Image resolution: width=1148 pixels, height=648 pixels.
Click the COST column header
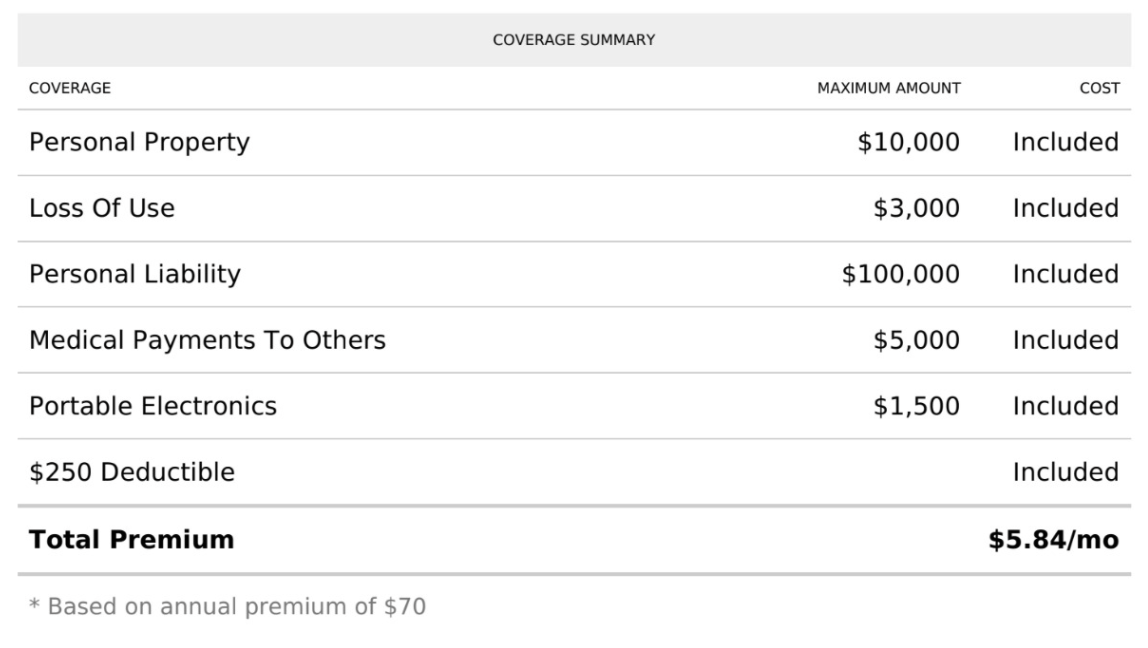pyautogui.click(x=1099, y=88)
